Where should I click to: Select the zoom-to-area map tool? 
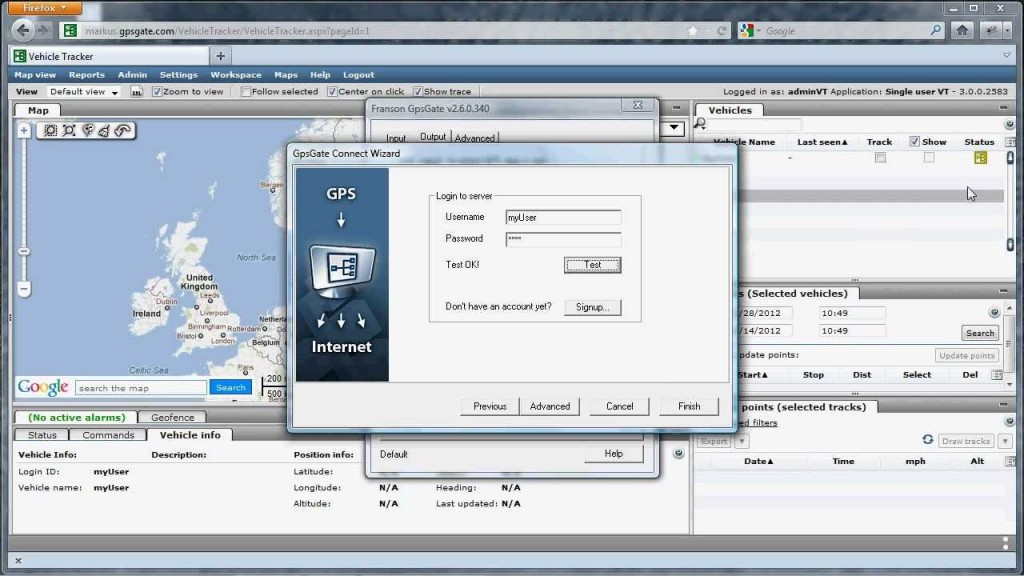50,131
